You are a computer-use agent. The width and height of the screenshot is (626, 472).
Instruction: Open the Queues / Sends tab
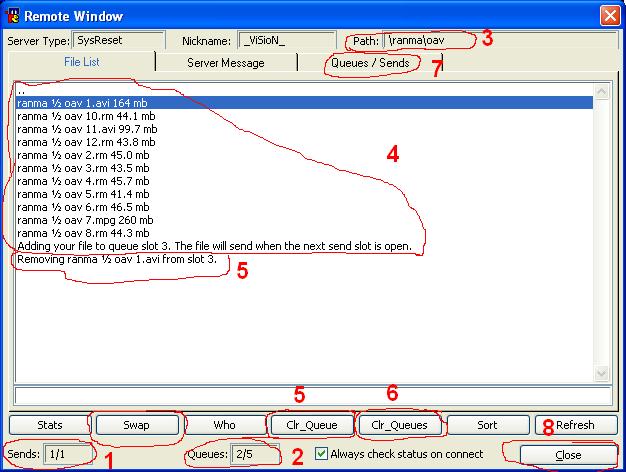tap(370, 63)
